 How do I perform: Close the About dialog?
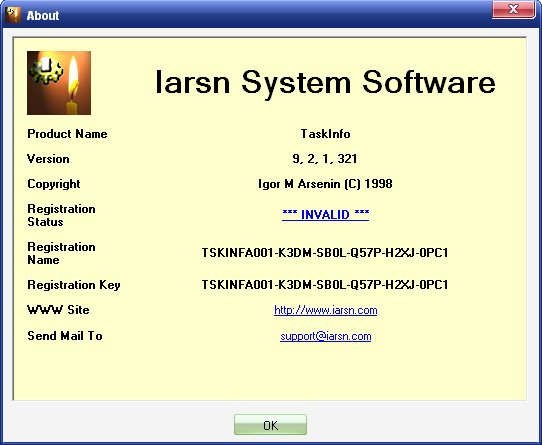(514, 9)
